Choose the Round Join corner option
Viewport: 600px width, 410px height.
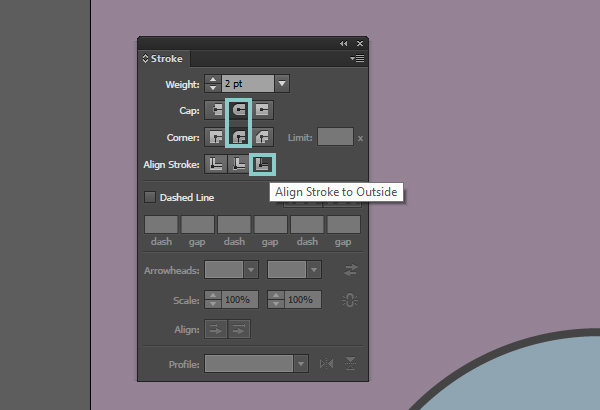tap(239, 137)
